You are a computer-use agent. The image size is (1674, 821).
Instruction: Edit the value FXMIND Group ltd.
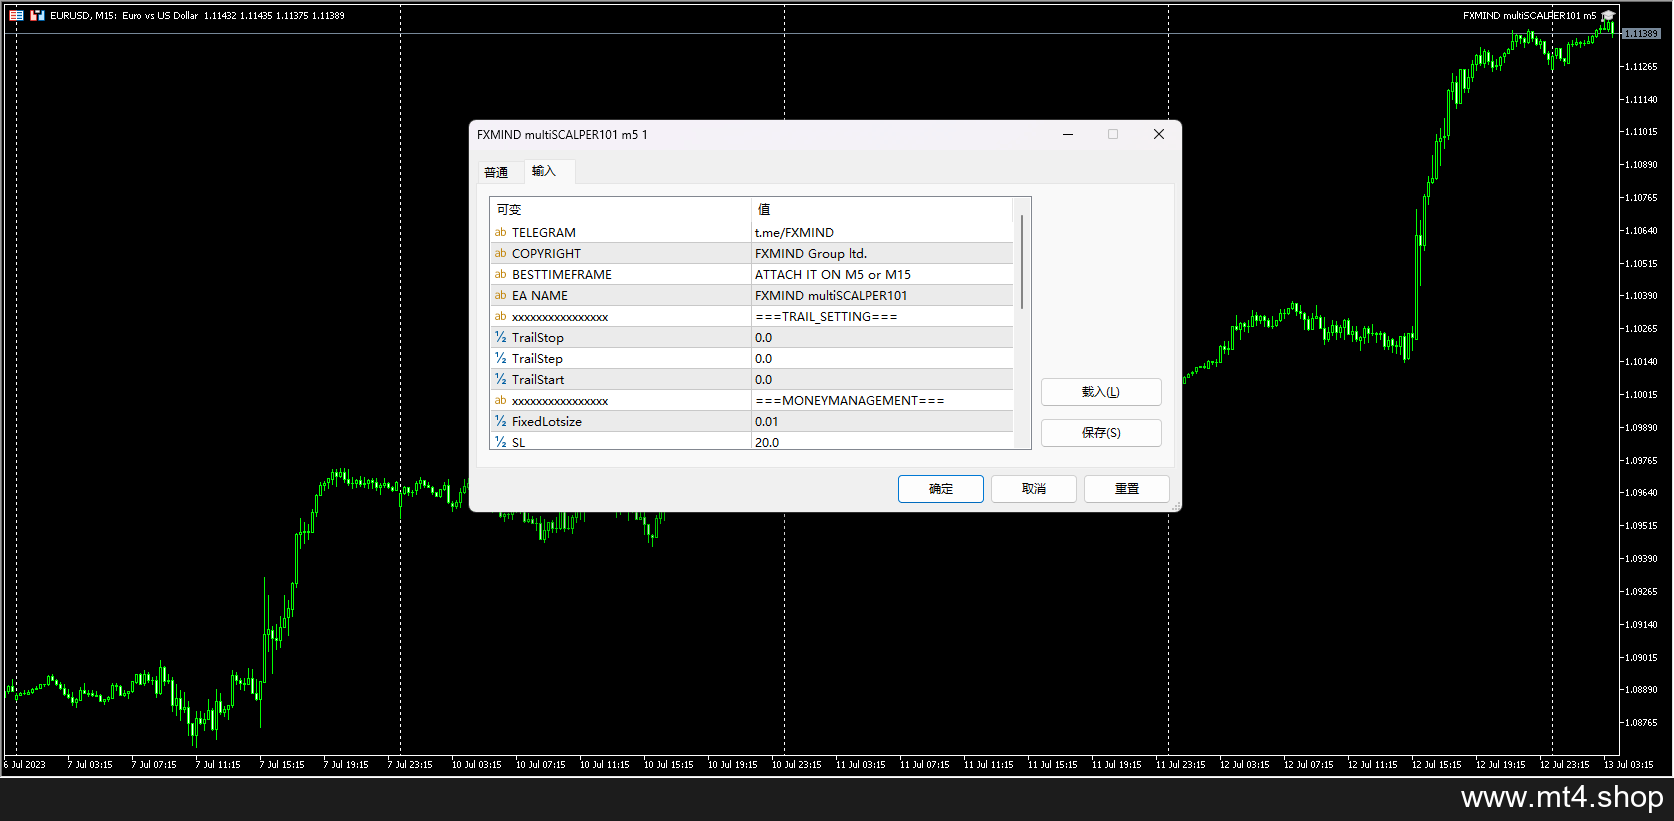pyautogui.click(x=882, y=253)
